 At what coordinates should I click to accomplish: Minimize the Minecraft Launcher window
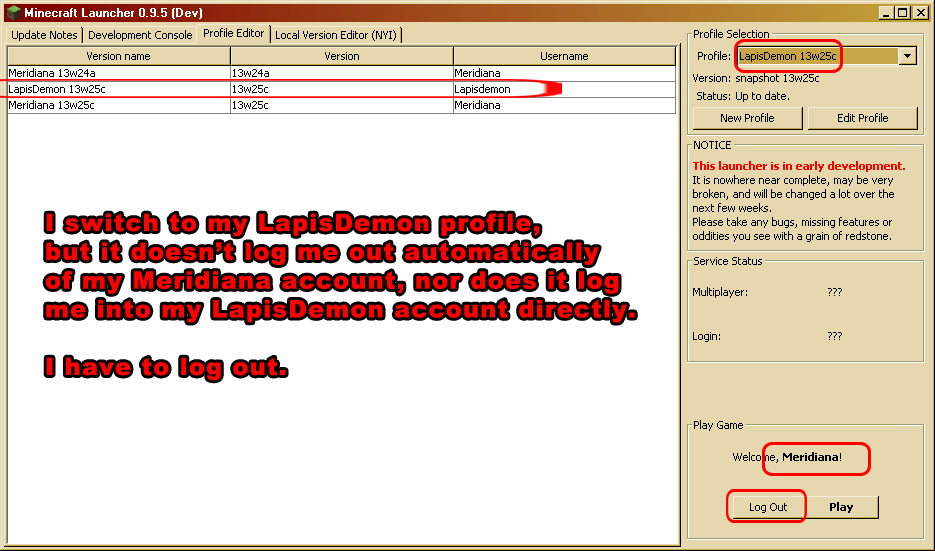point(886,13)
